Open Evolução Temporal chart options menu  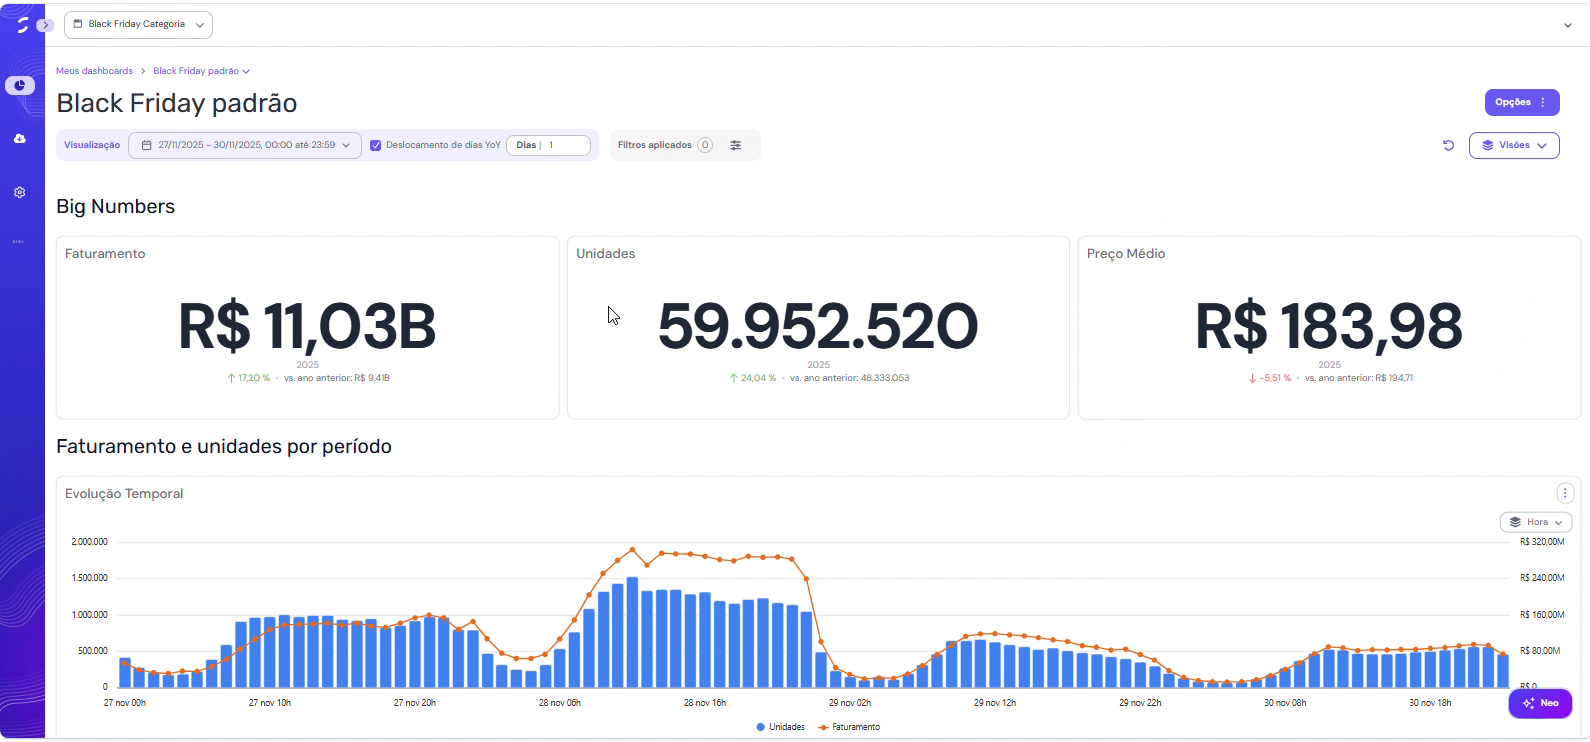coord(1565,493)
